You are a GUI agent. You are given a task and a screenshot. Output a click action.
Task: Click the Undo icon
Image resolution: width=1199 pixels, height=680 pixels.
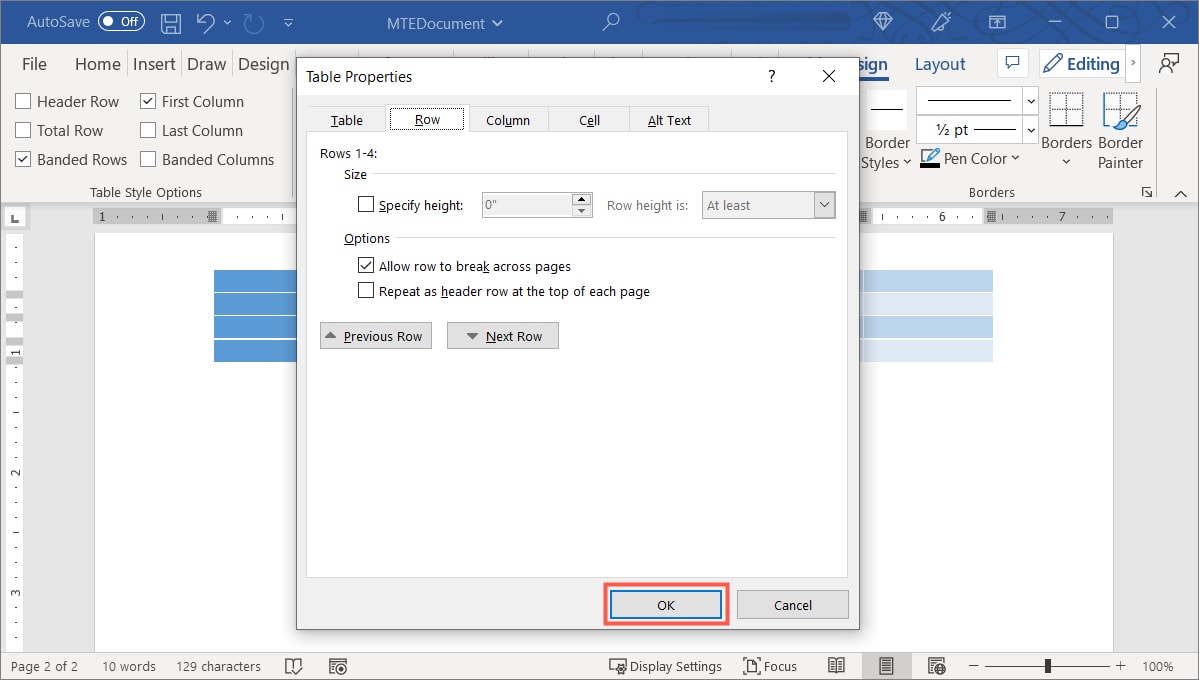pos(207,22)
